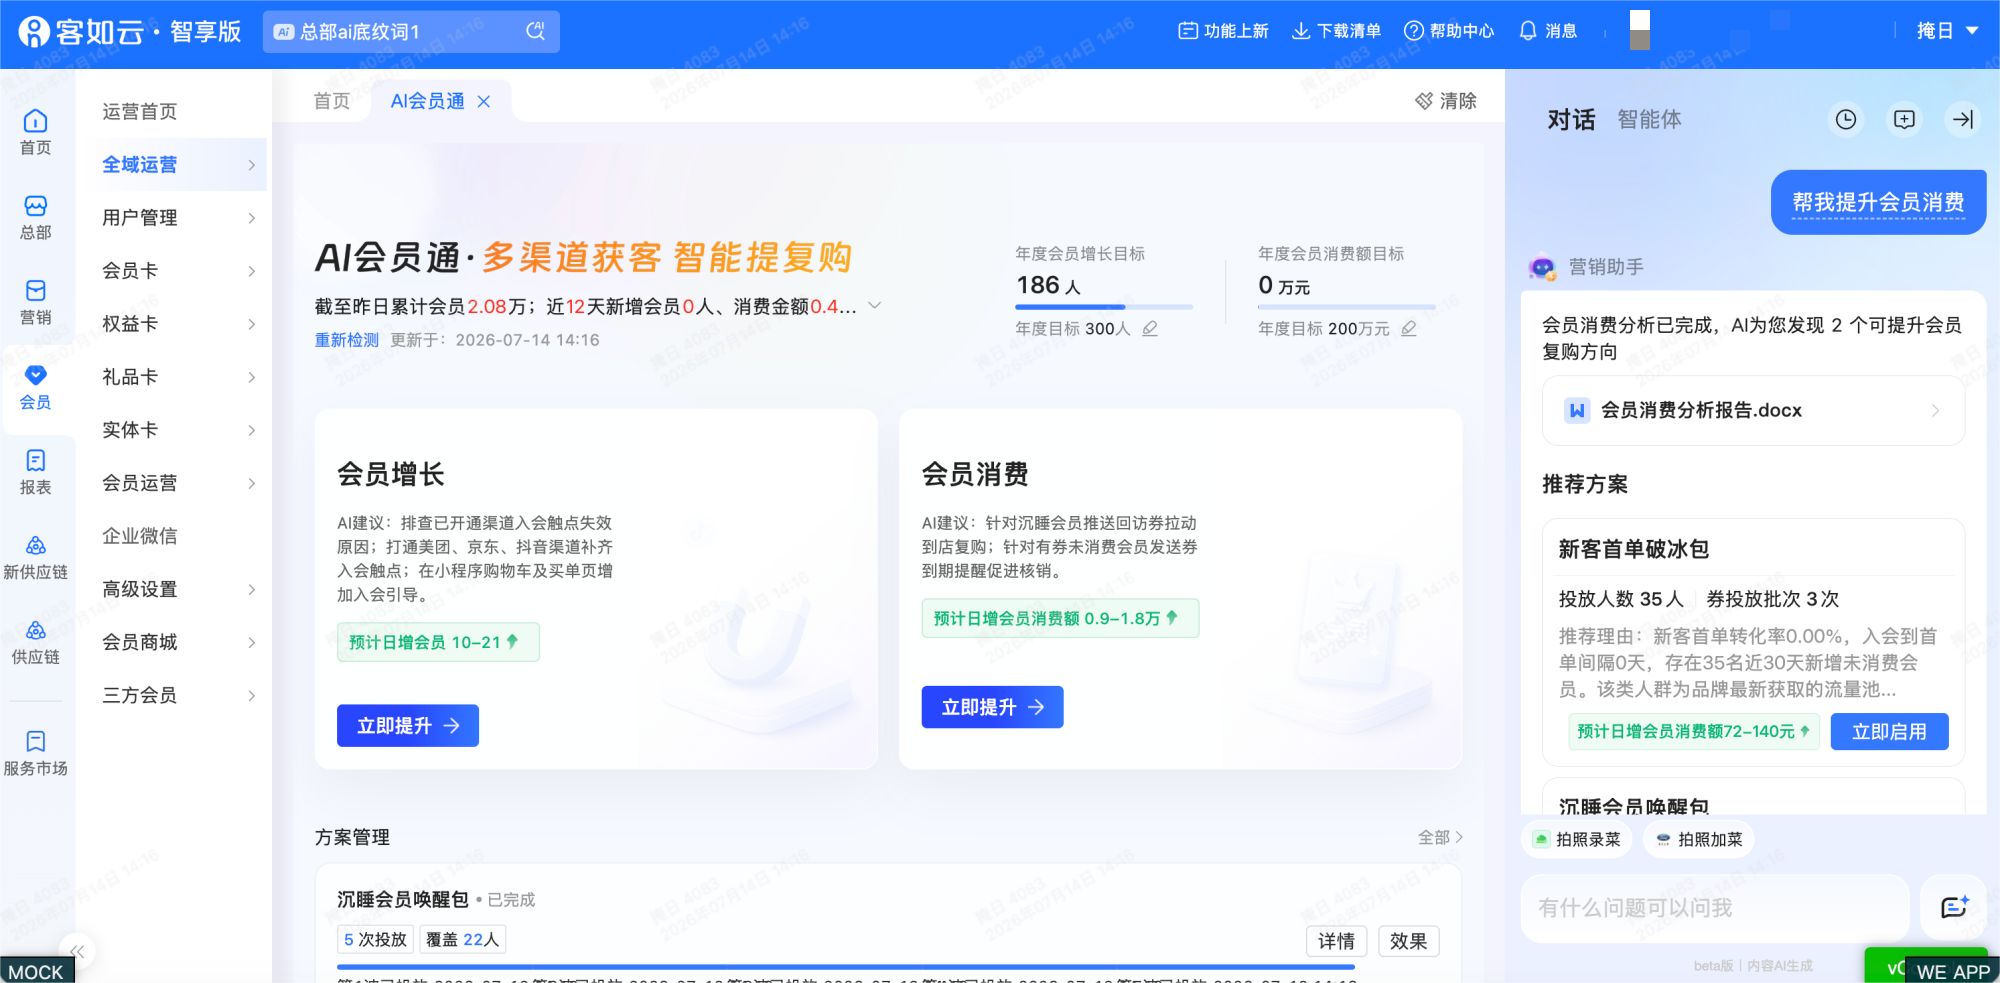Click 立即提升 in 会员消费 card
2000x983 pixels.
coord(992,707)
